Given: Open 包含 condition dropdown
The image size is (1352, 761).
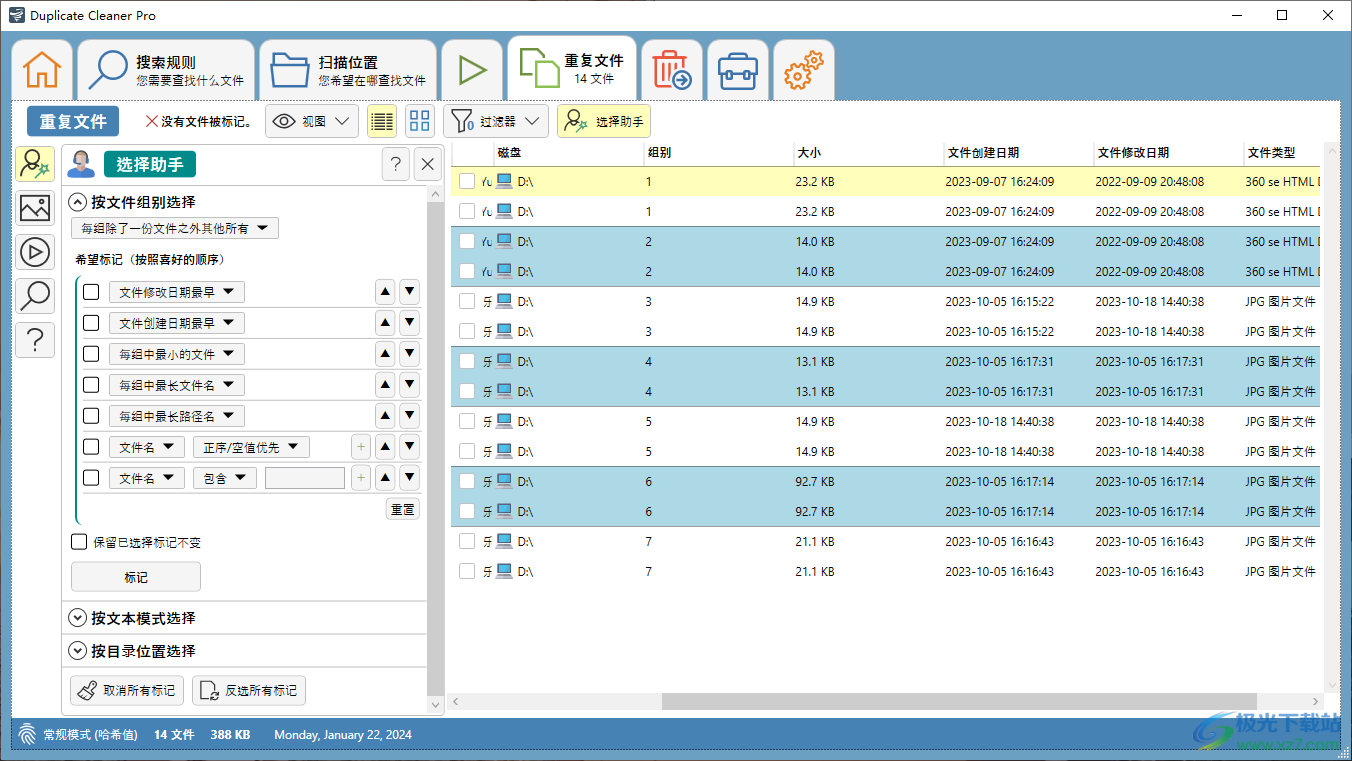Looking at the screenshot, I should 225,478.
